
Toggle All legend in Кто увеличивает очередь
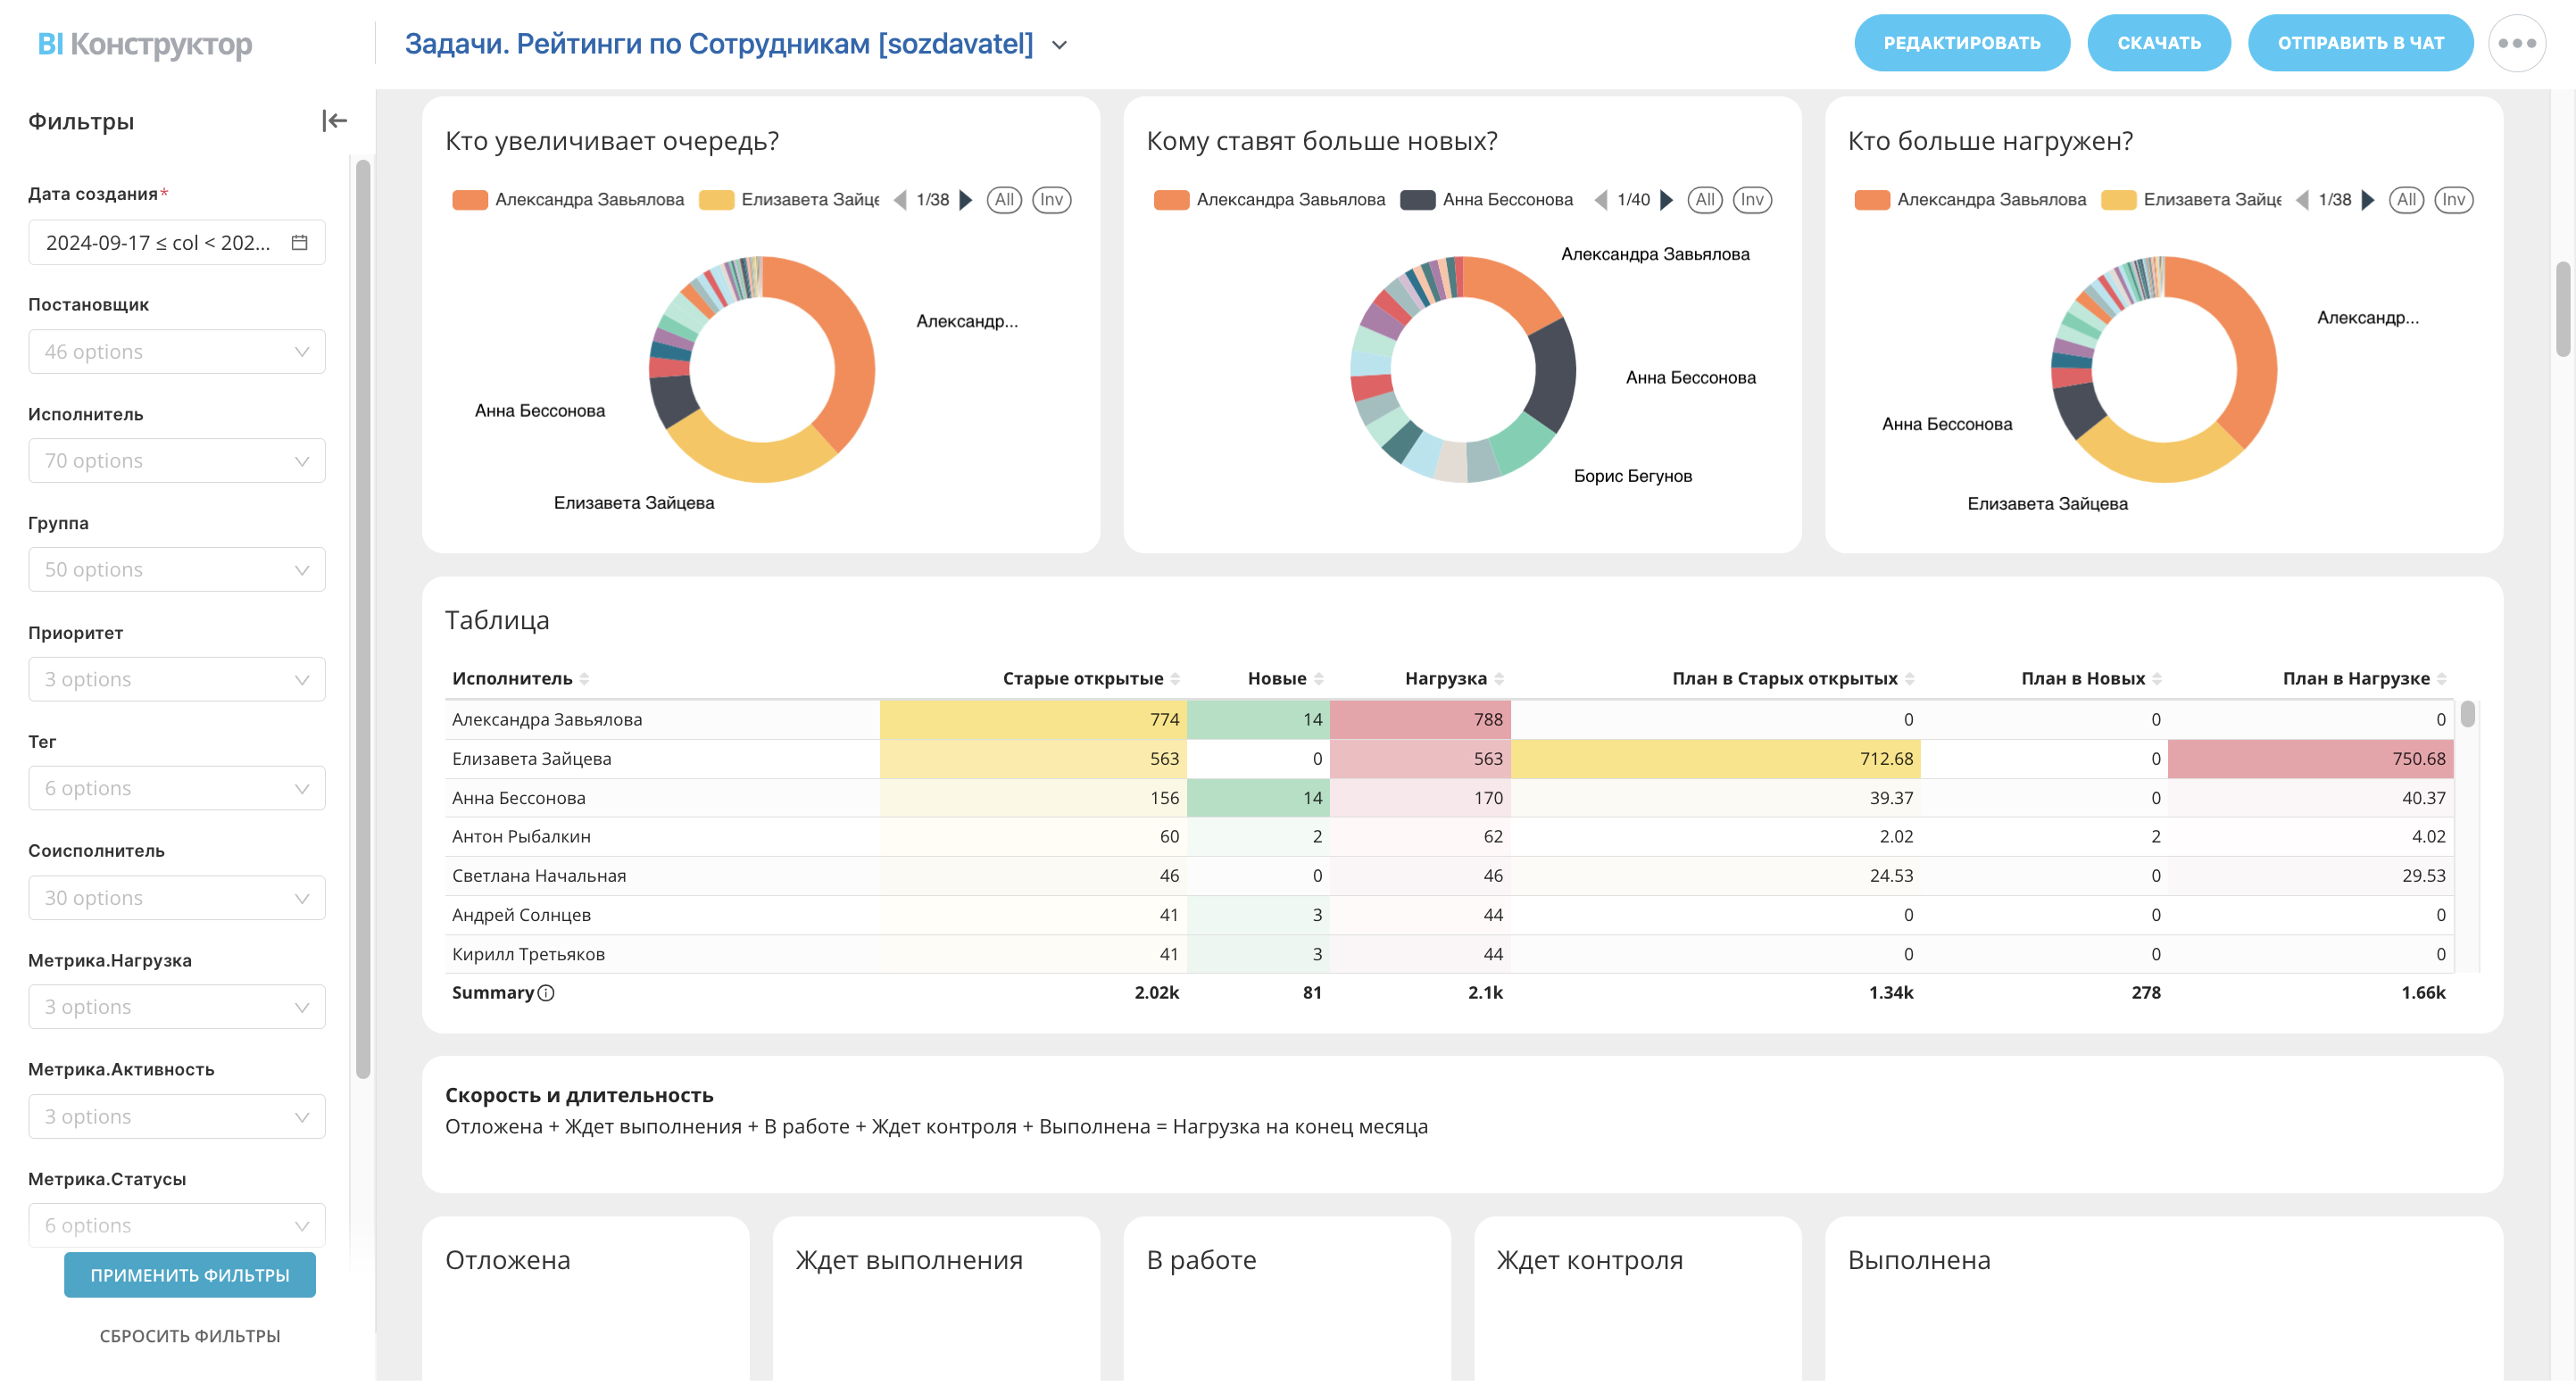coord(1004,200)
